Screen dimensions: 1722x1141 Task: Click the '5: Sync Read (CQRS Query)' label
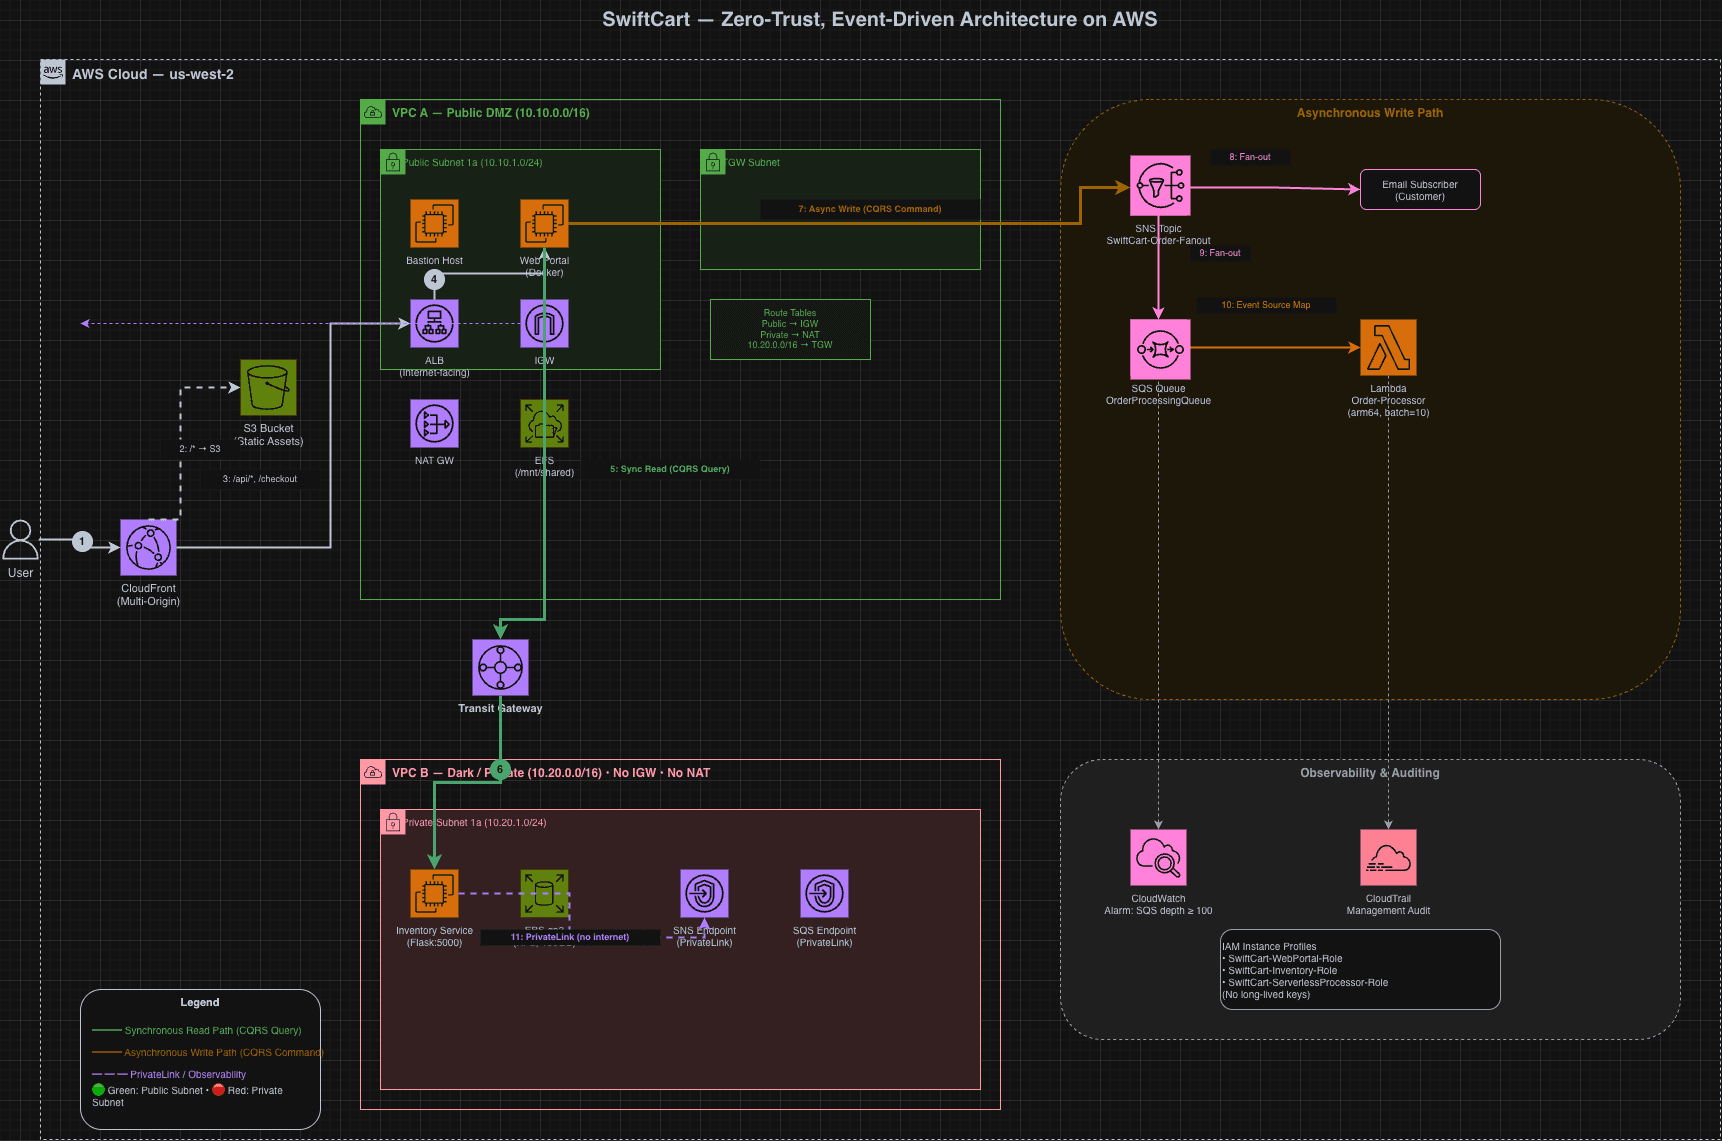click(x=669, y=469)
